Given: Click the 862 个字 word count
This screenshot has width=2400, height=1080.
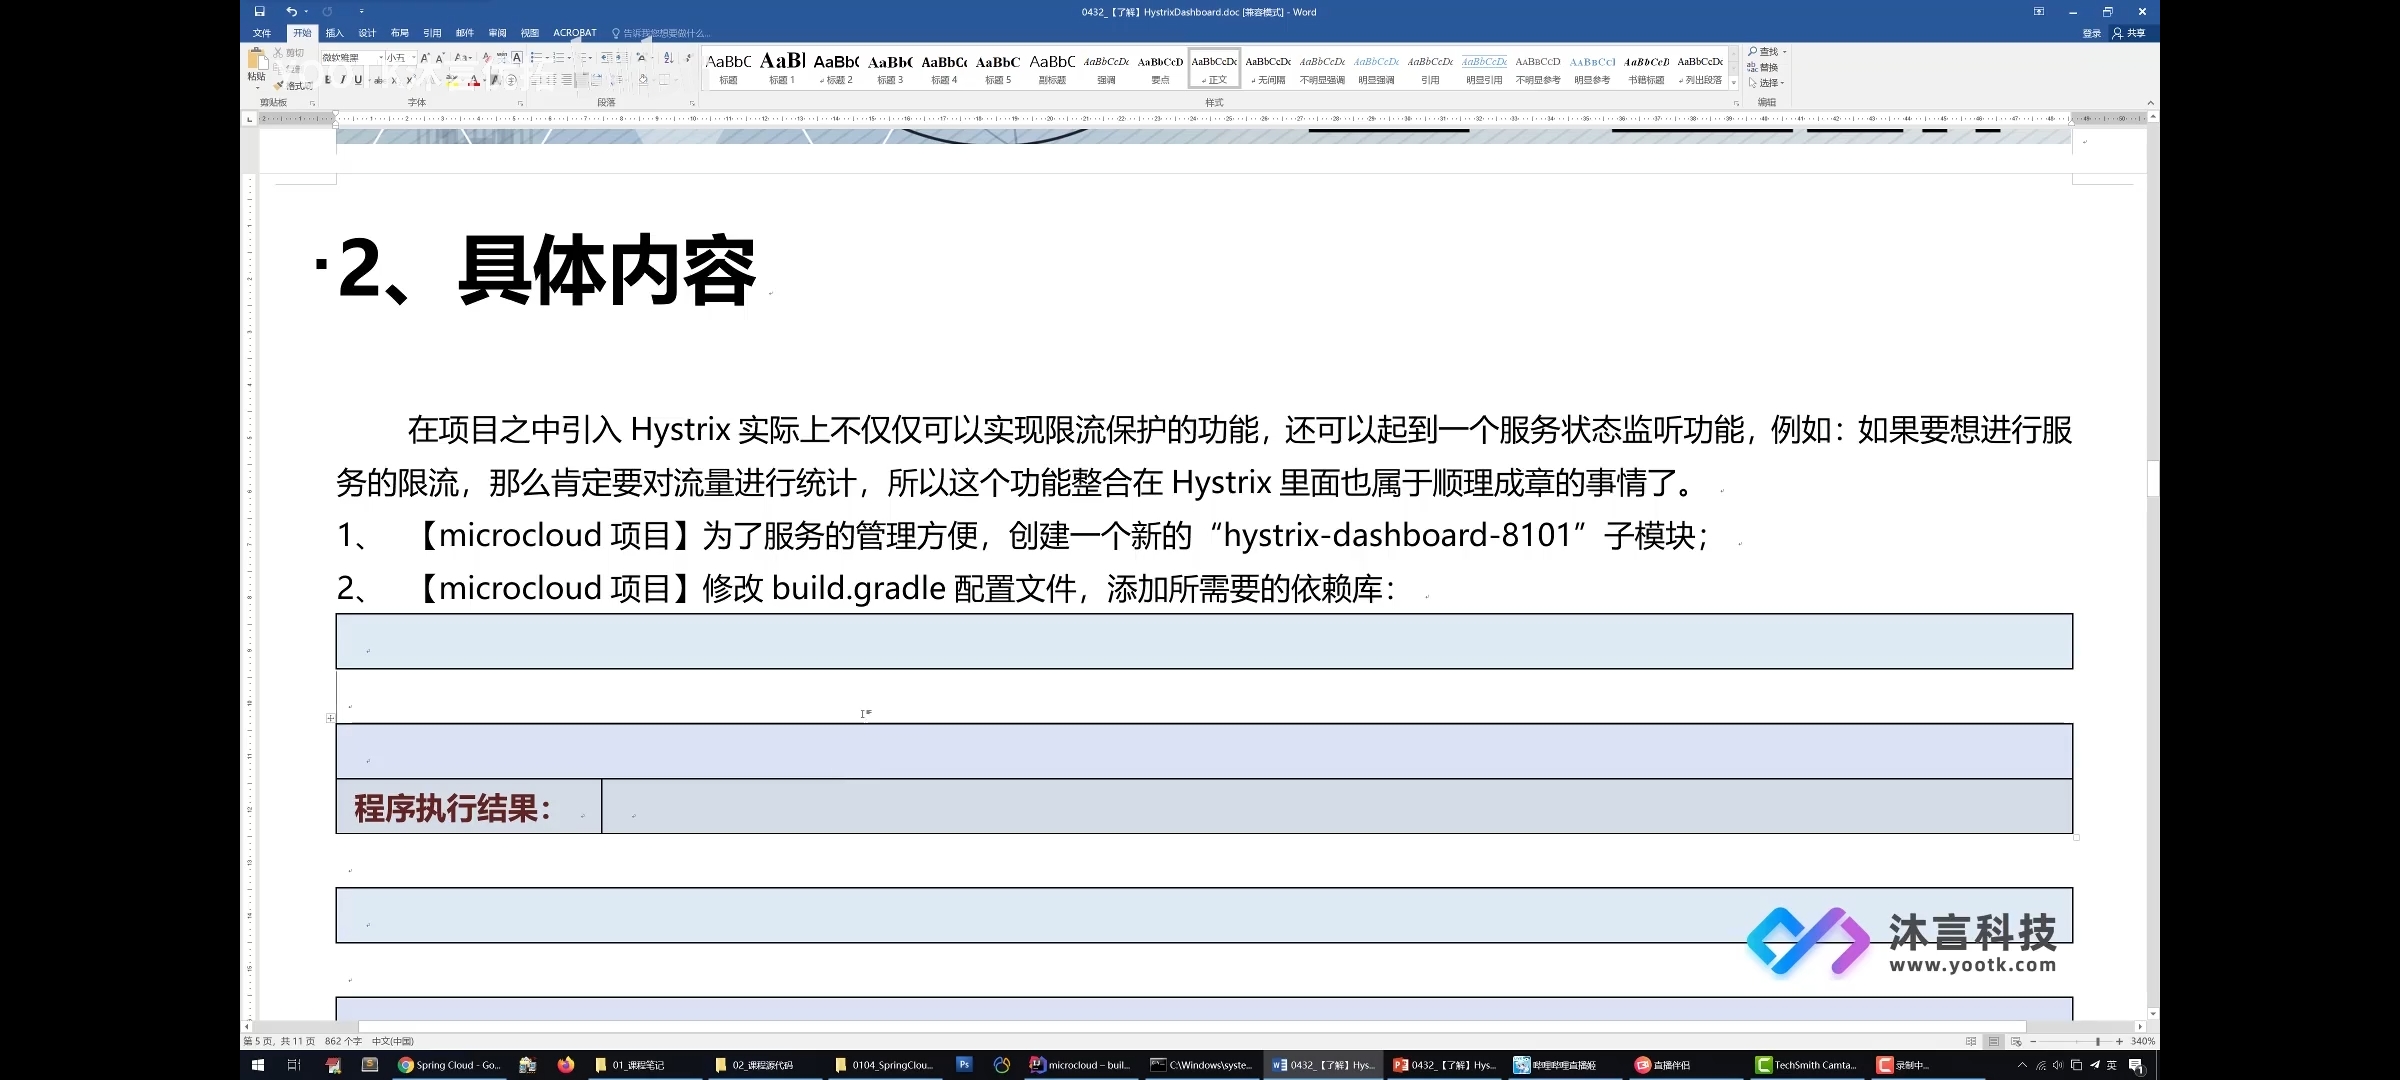Looking at the screenshot, I should click(x=343, y=1041).
